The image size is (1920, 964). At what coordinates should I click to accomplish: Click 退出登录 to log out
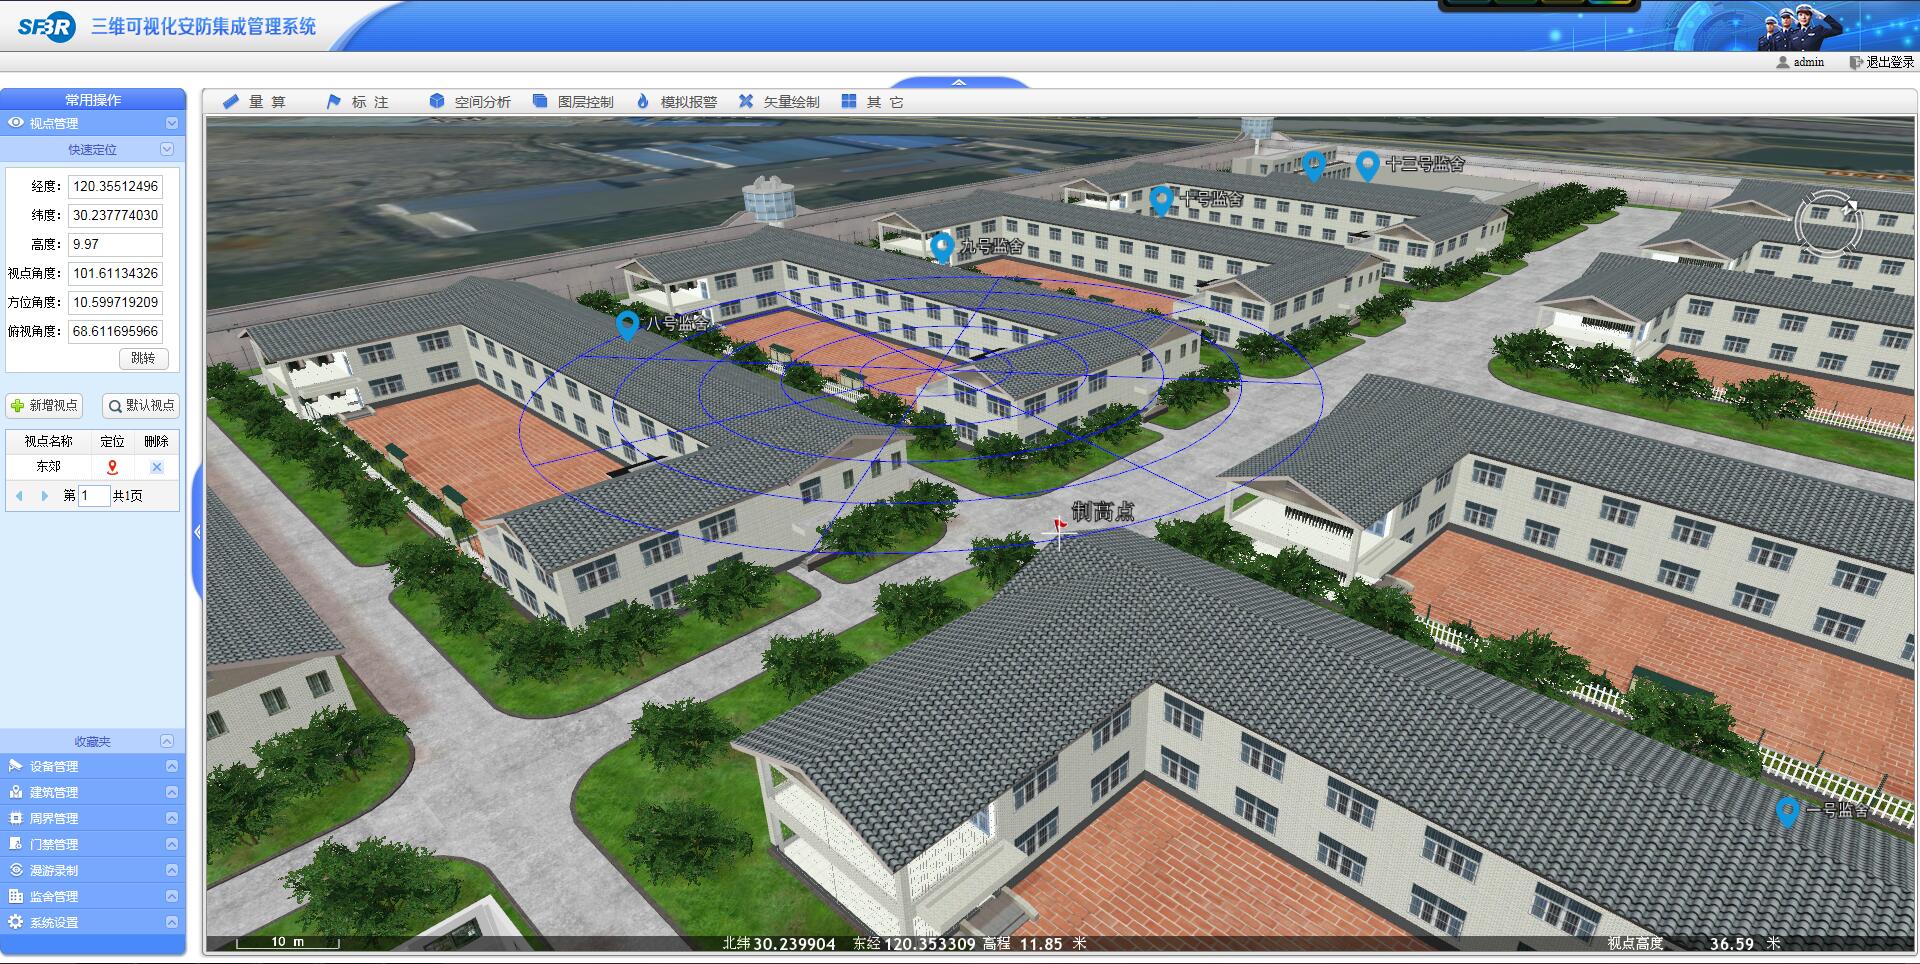[x=1882, y=62]
